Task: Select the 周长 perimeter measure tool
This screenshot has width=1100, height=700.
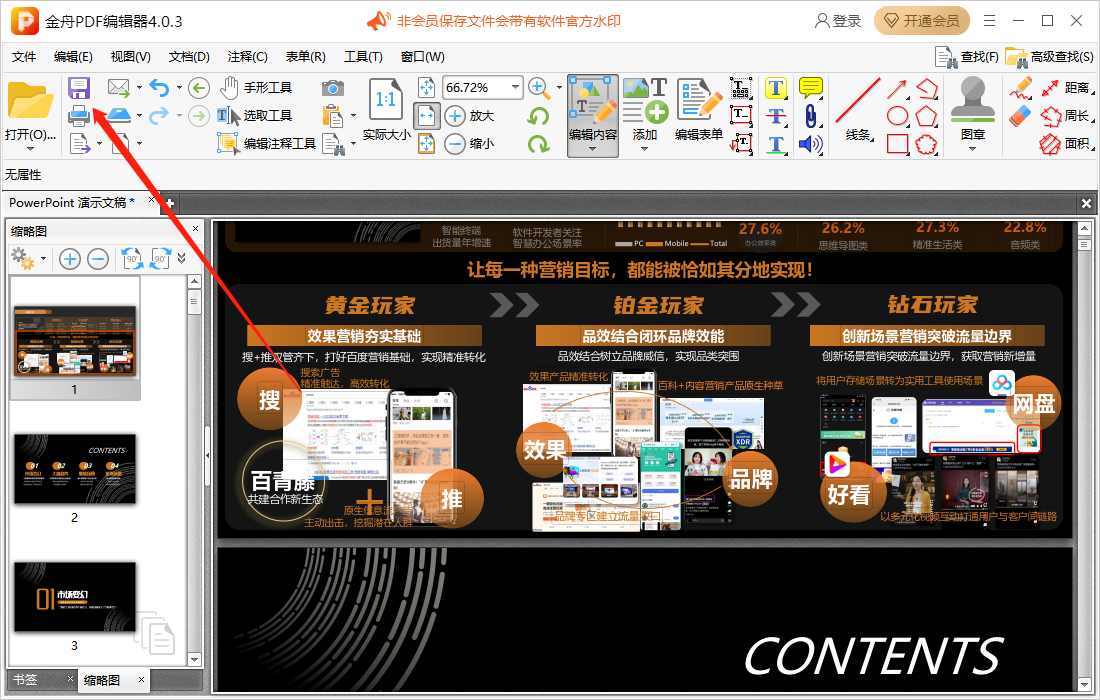Action: tap(1066, 116)
